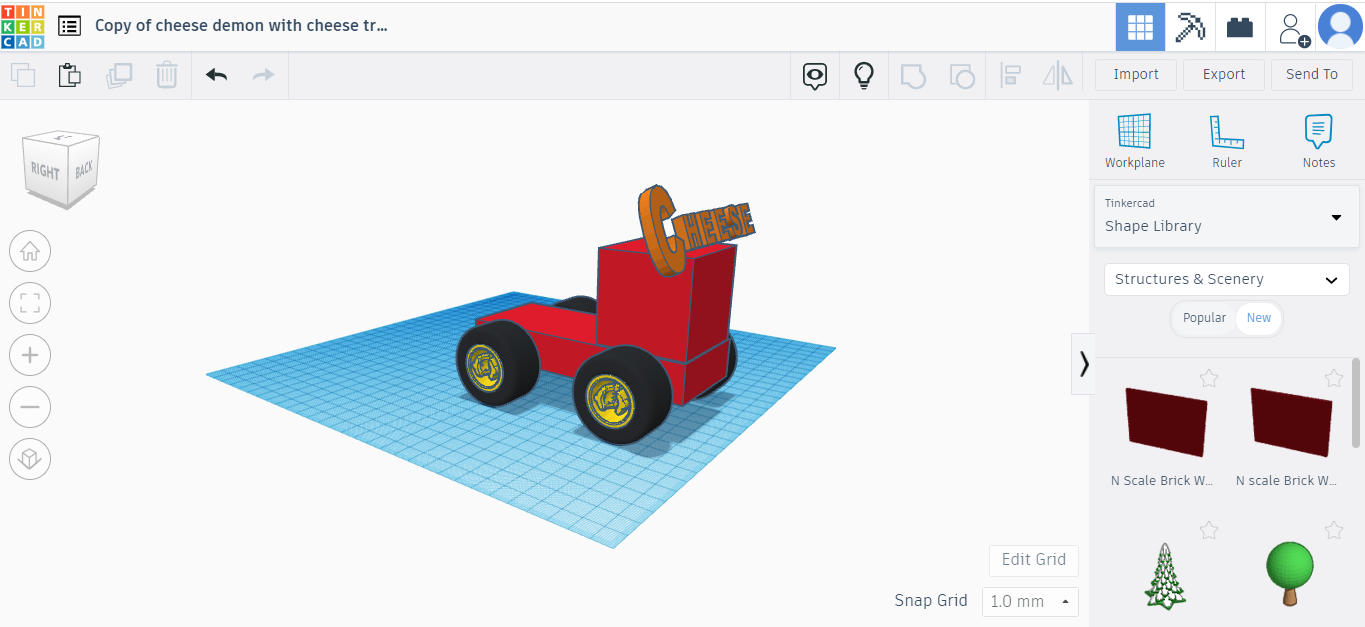
Task: Select the Ruler tool
Action: coord(1227,141)
